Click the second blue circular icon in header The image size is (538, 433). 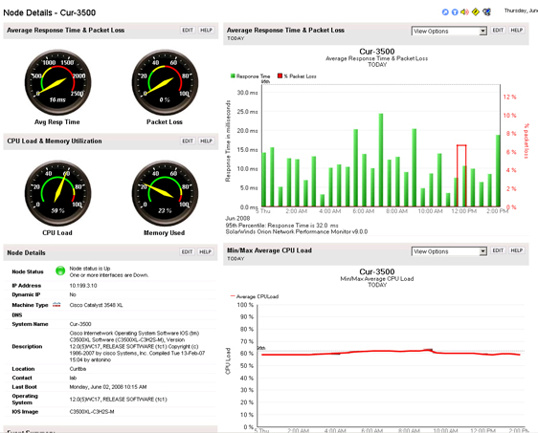click(455, 12)
